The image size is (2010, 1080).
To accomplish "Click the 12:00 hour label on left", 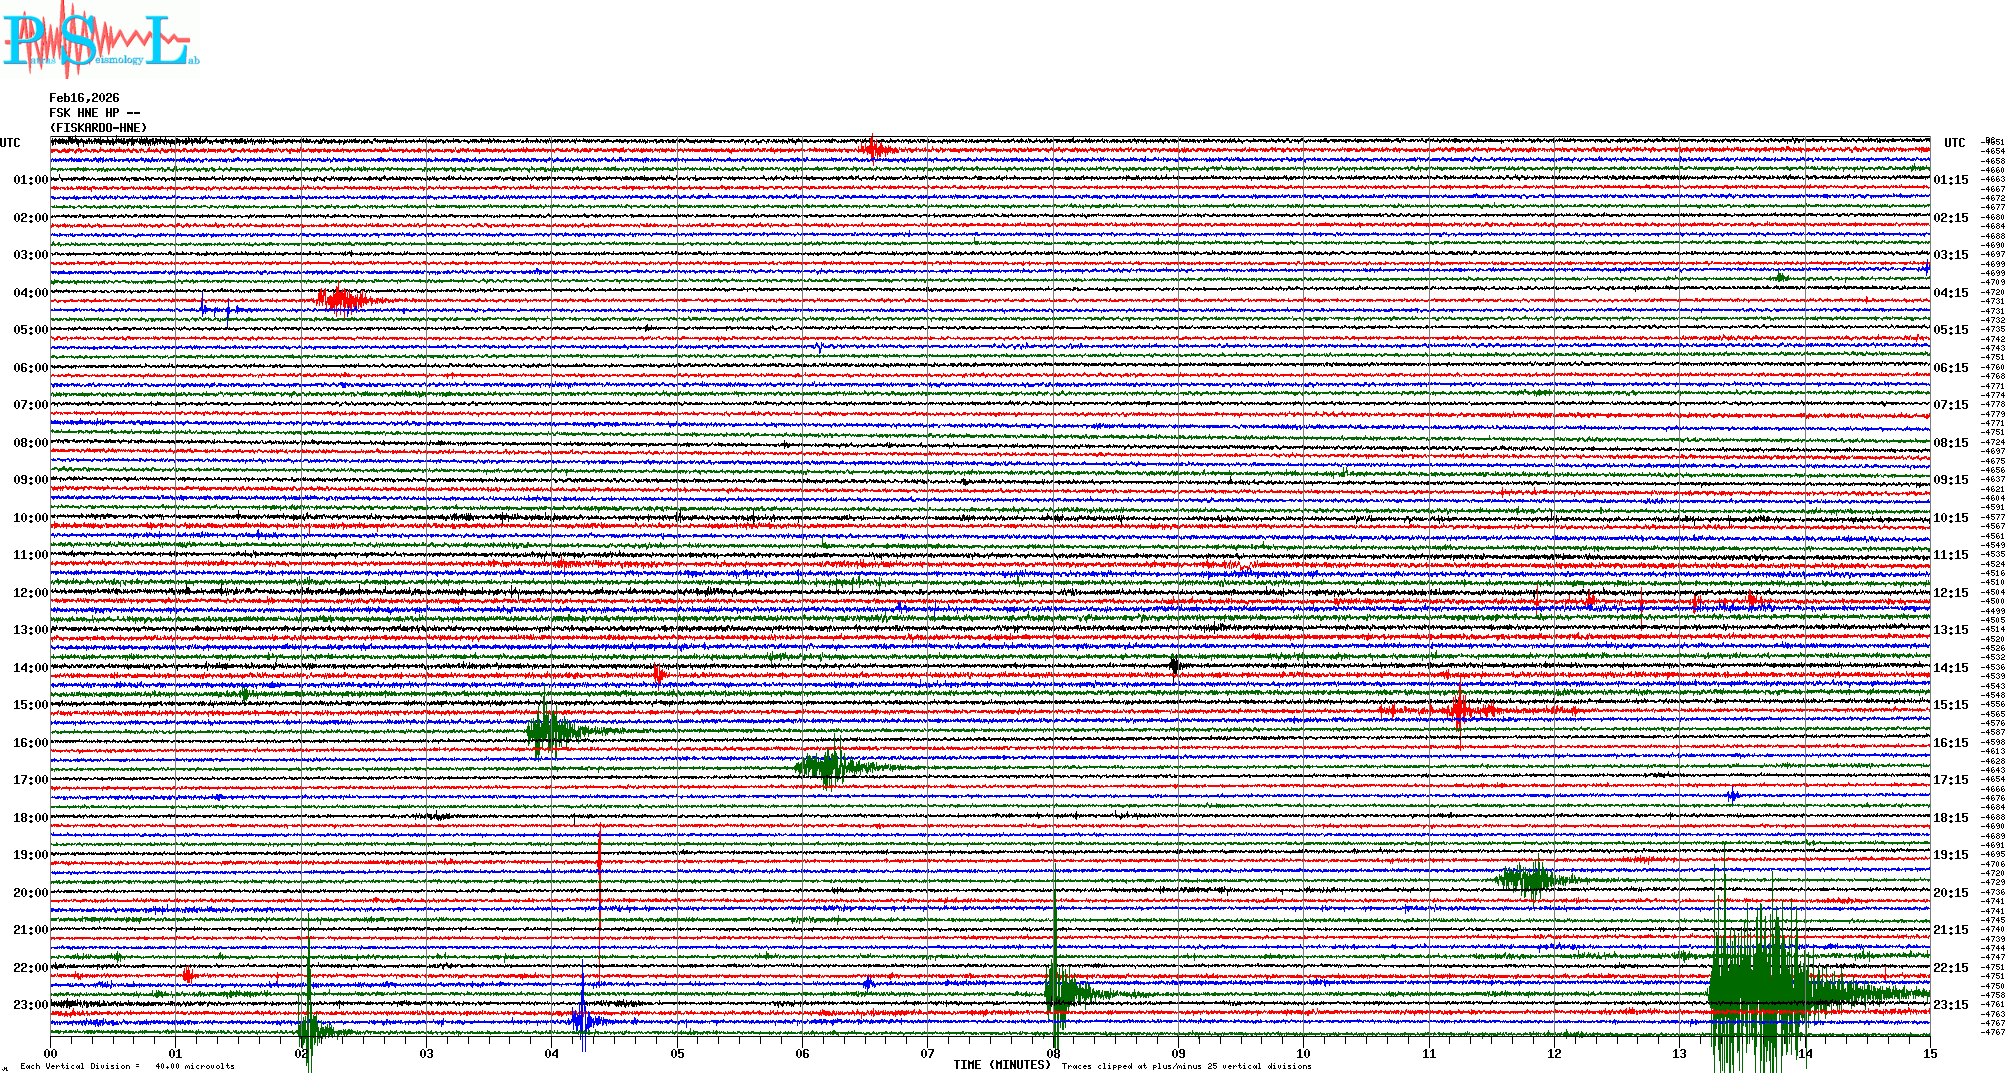I will tap(30, 593).
